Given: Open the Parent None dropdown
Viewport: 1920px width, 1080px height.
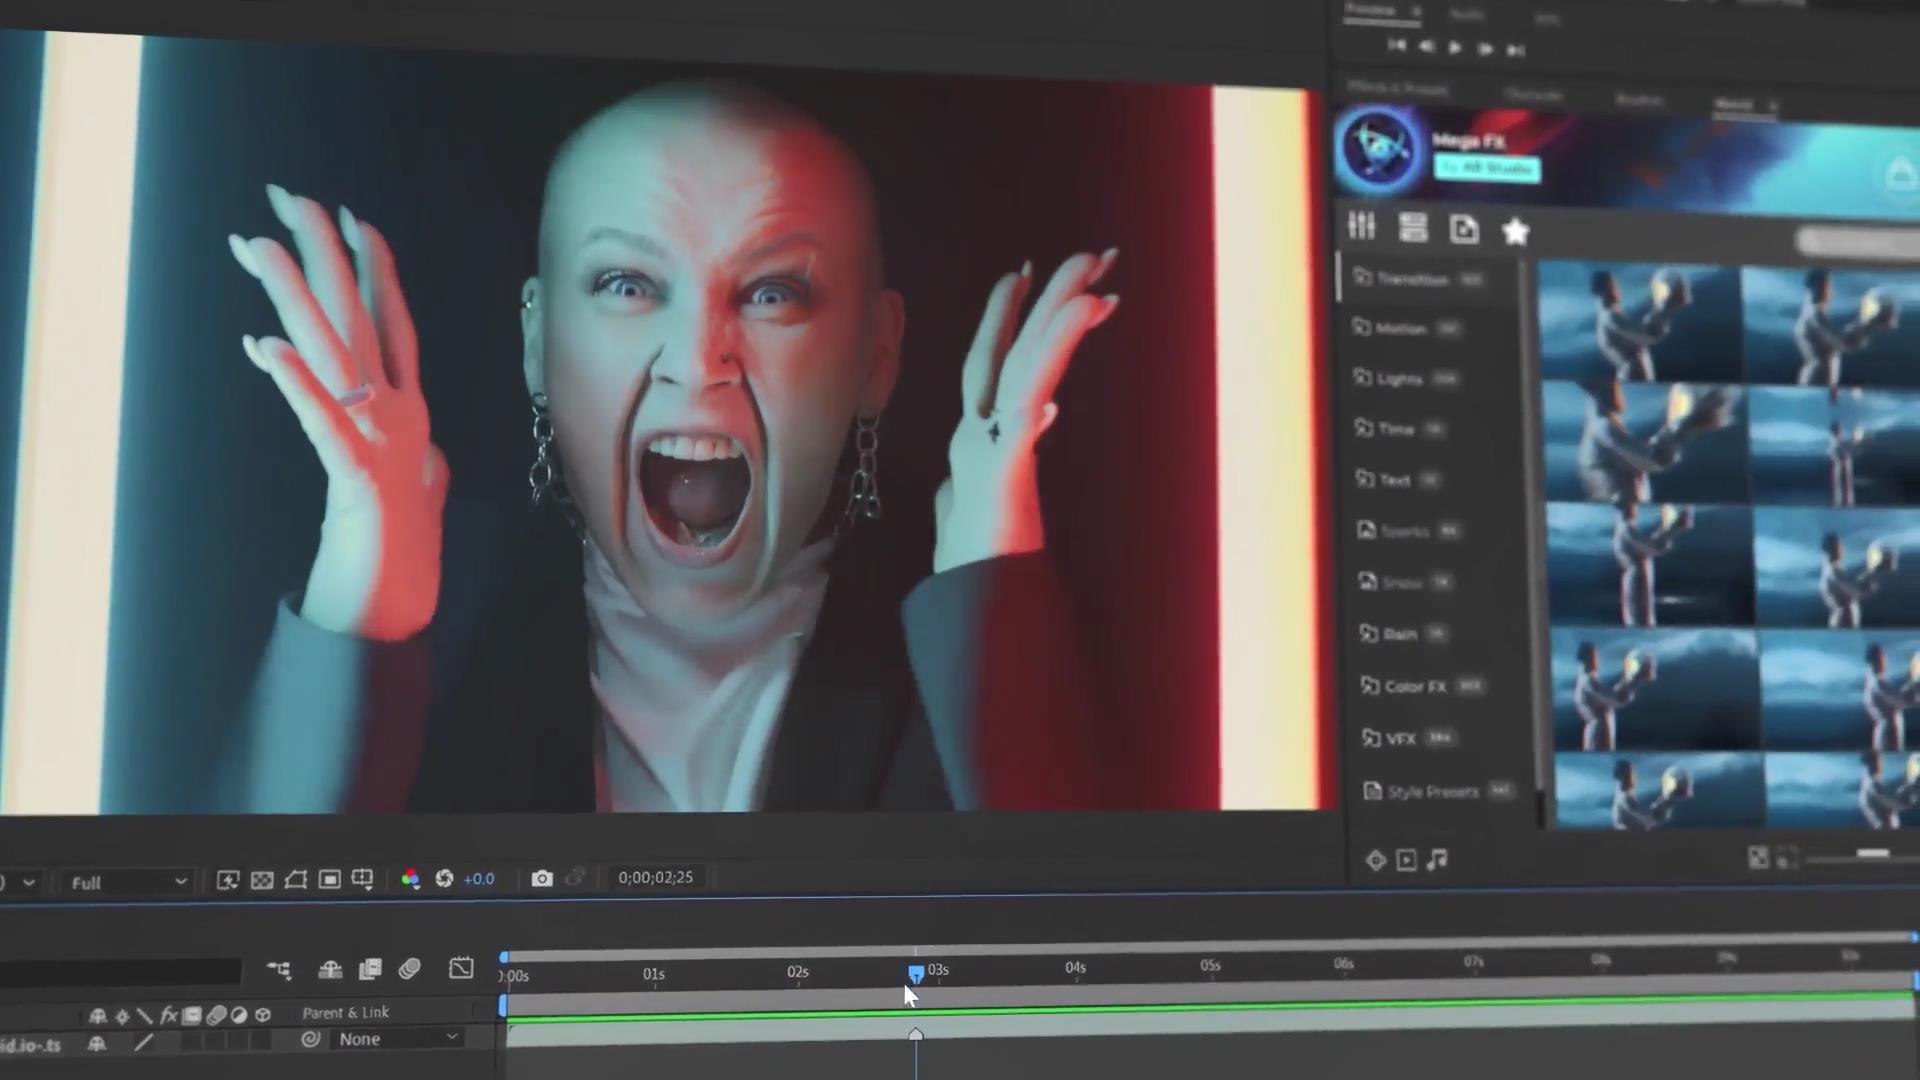Looking at the screenshot, I should (x=397, y=1039).
